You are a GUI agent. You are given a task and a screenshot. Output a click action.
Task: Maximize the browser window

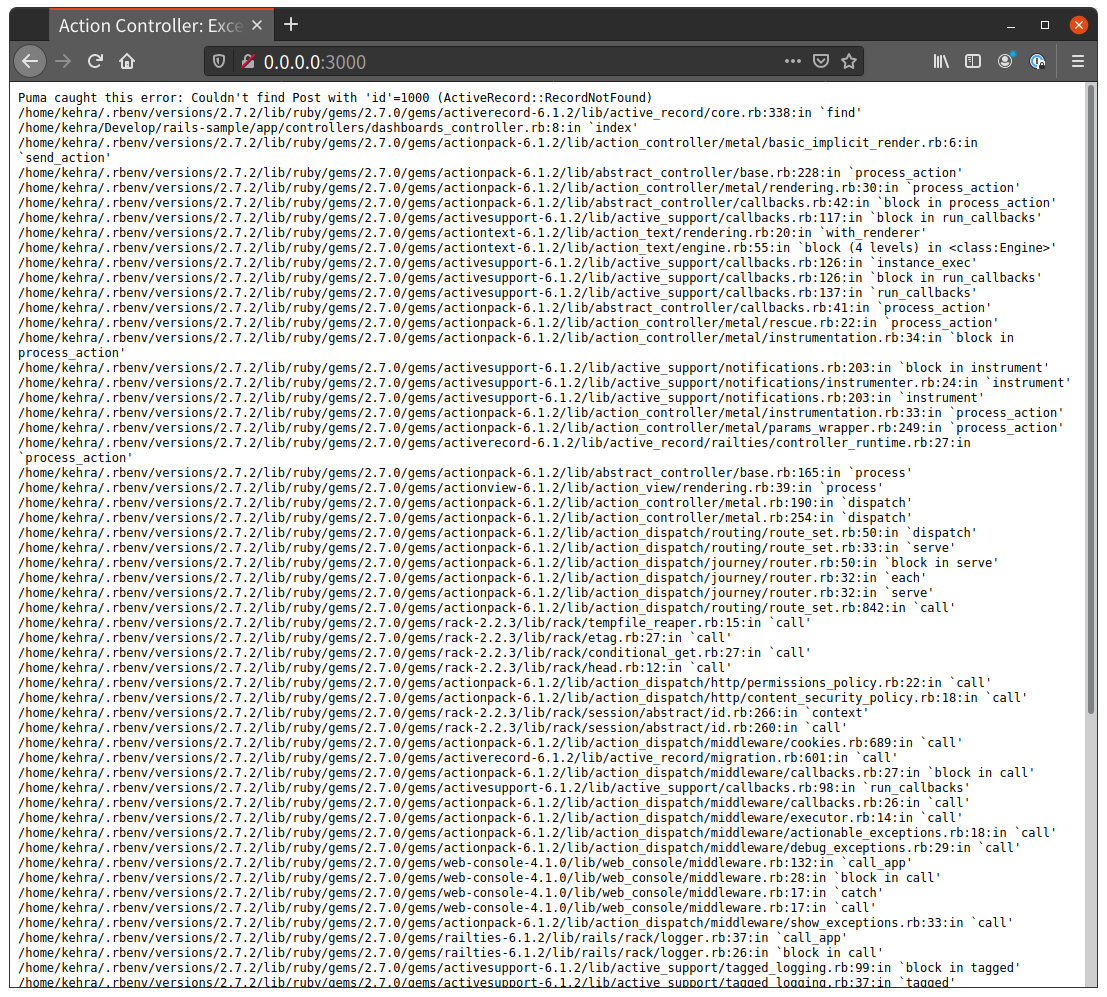[x=1045, y=25]
